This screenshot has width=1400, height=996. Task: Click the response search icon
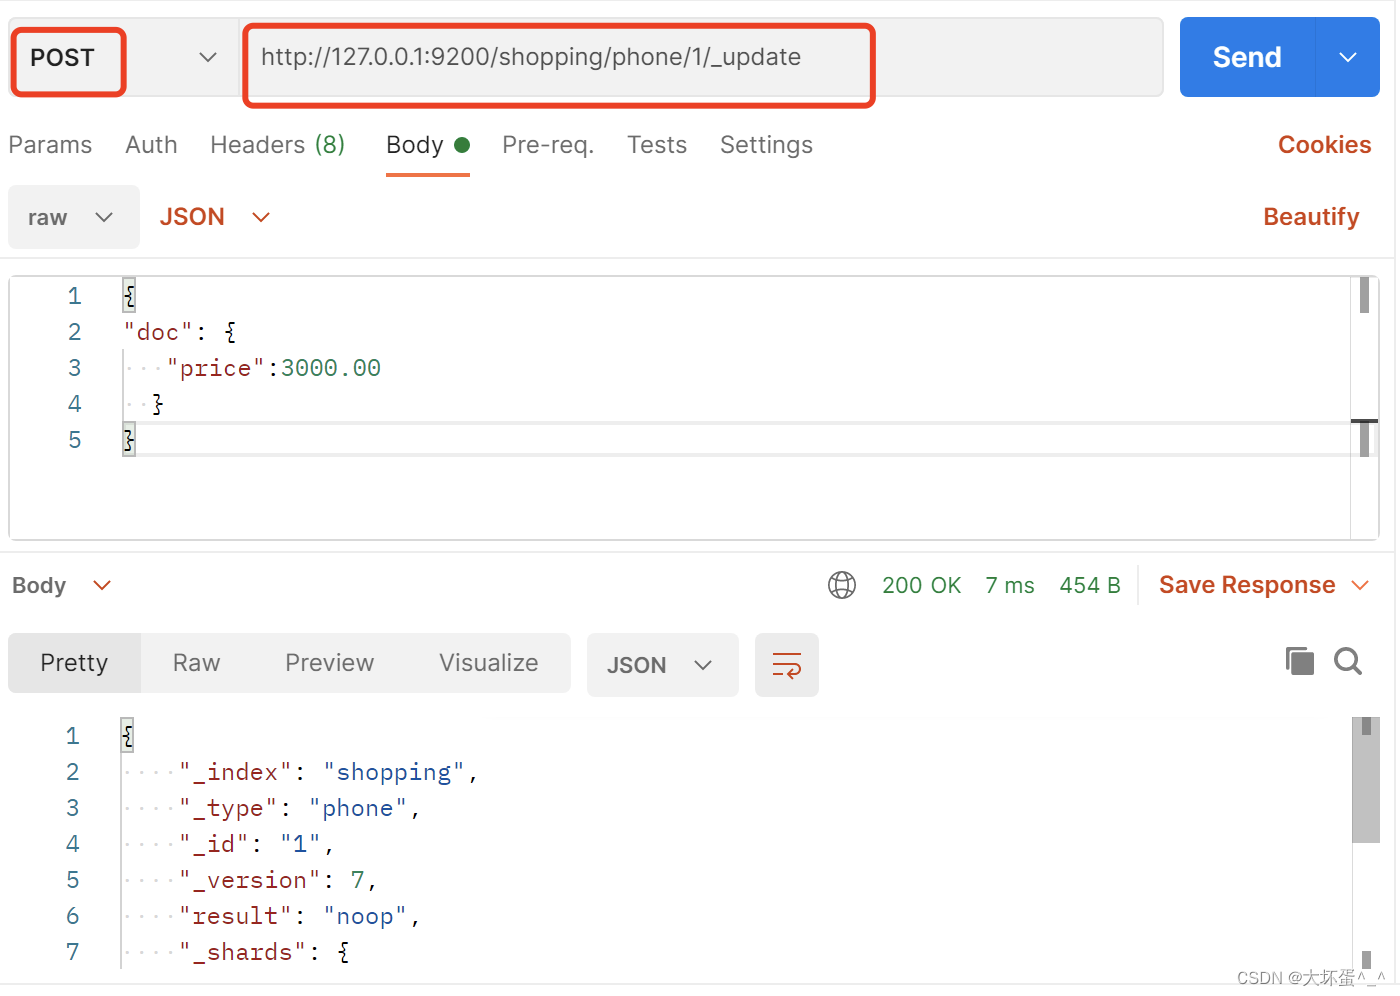coord(1347,661)
